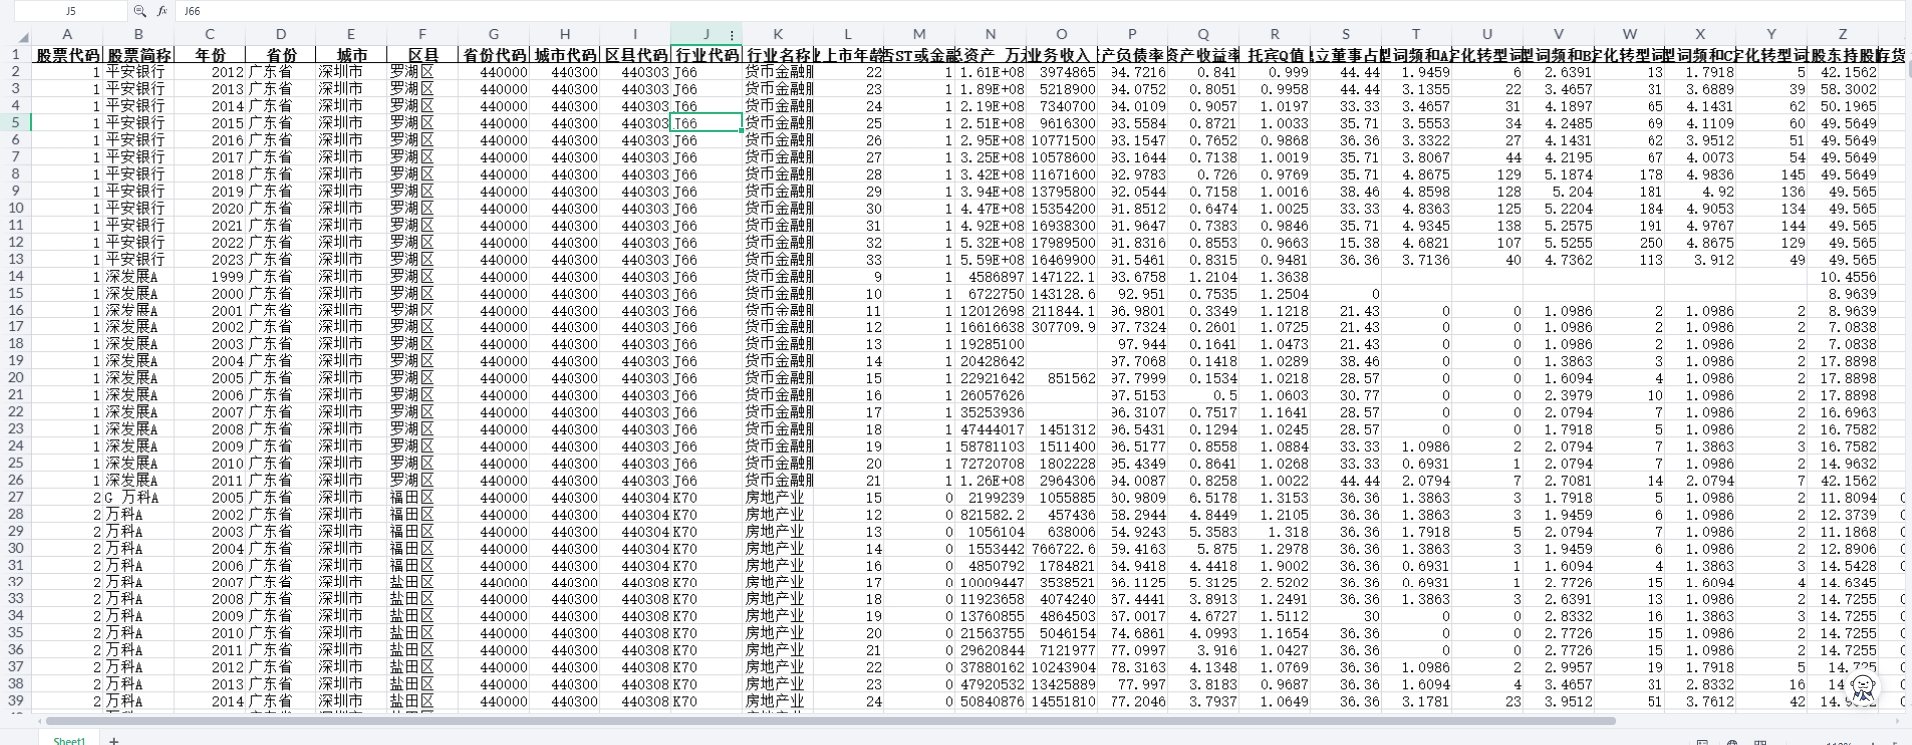Click the horizontal scrollbar right arrow
Viewport: 1912px width, 745px height.
[x=1899, y=721]
